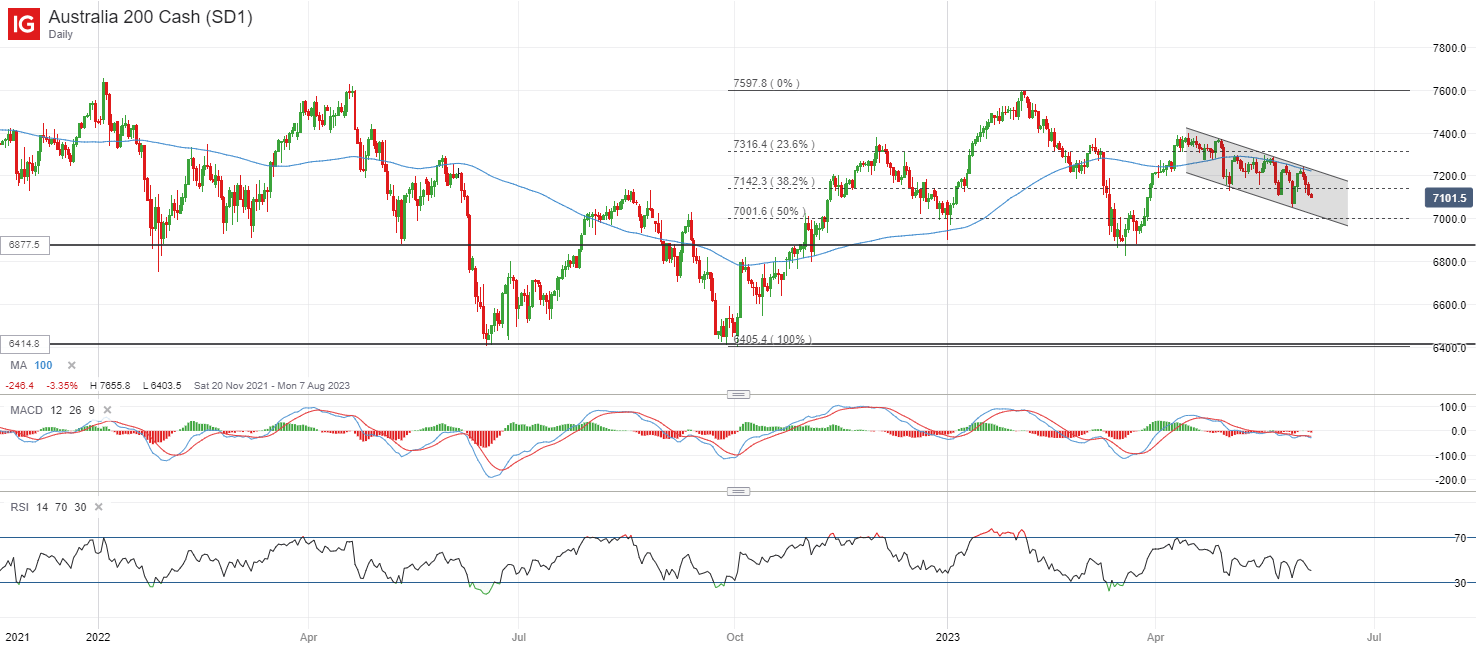This screenshot has width=1476, height=646.
Task: Select the 6405.4 (100%) Fibonacci level label
Action: click(772, 339)
